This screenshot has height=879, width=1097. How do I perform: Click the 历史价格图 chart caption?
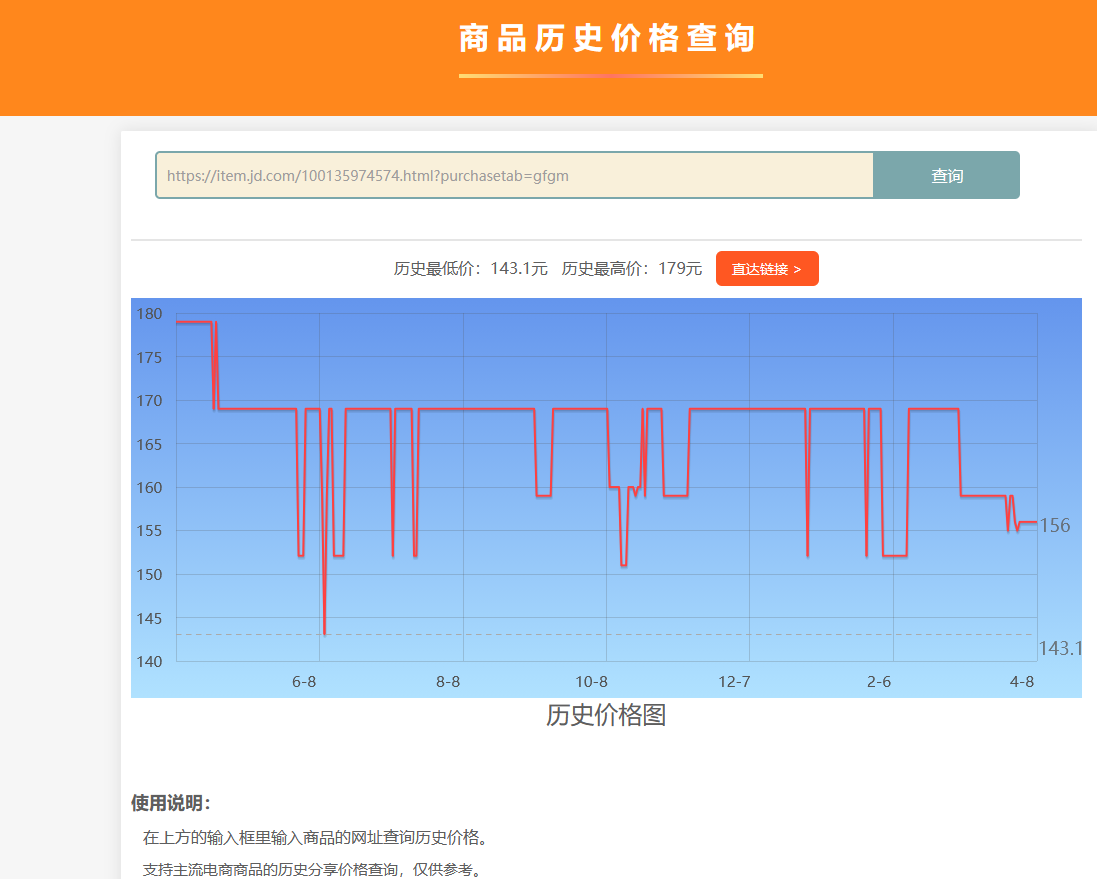606,716
